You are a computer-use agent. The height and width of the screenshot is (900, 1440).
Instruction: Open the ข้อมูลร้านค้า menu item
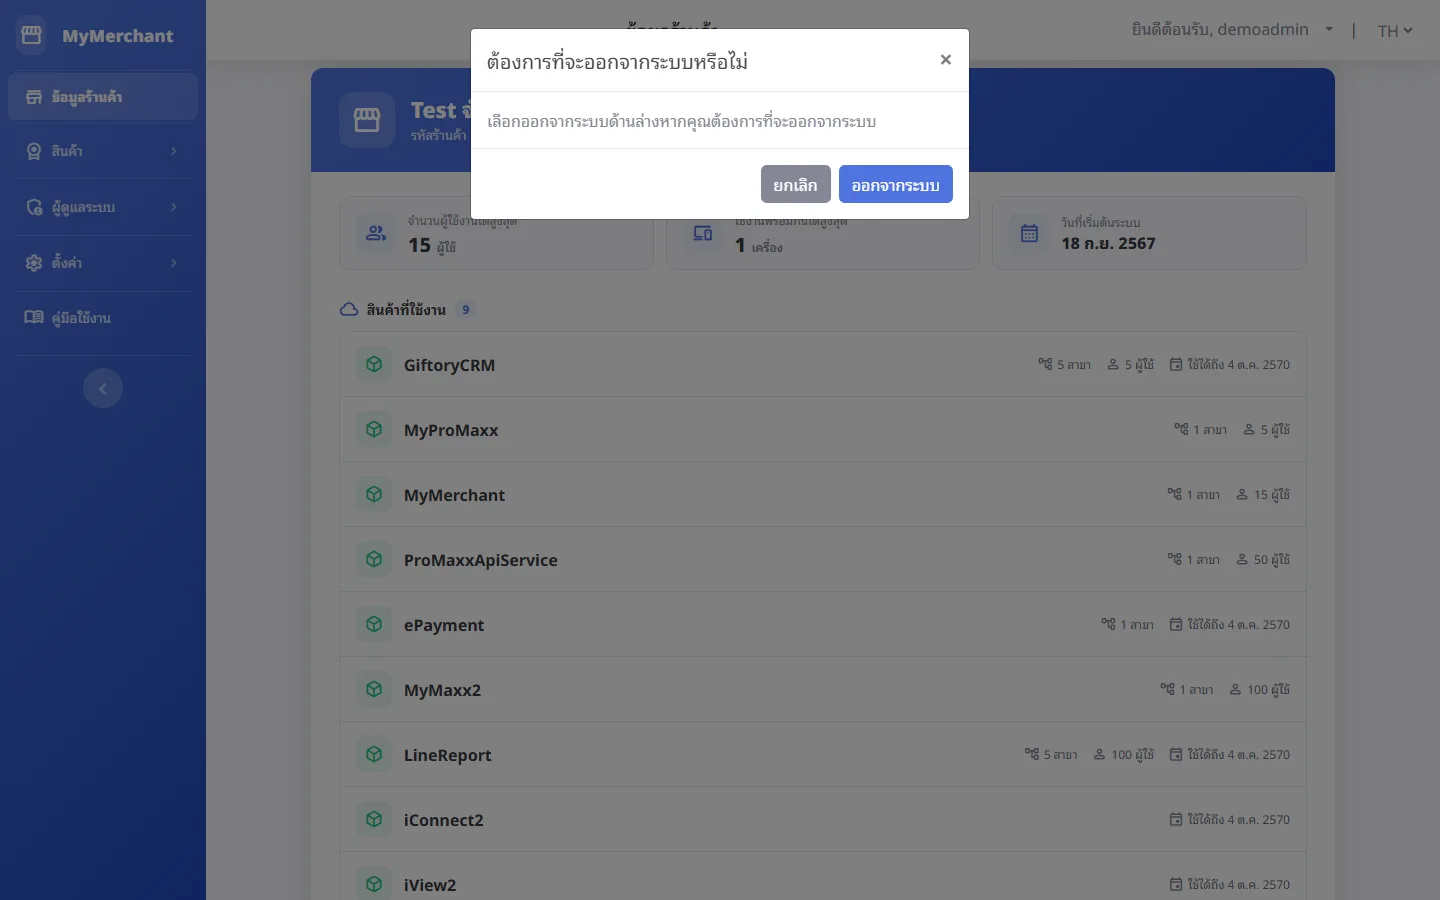click(103, 97)
